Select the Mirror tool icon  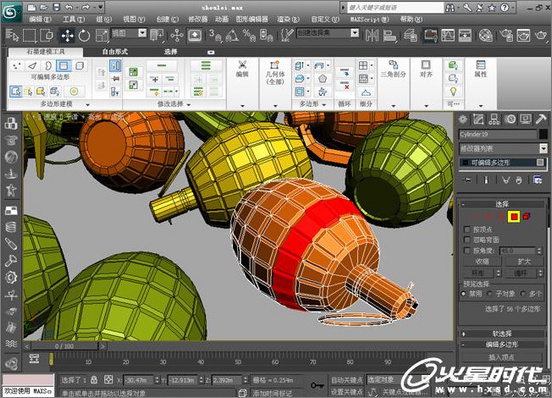pyautogui.click(x=372, y=35)
